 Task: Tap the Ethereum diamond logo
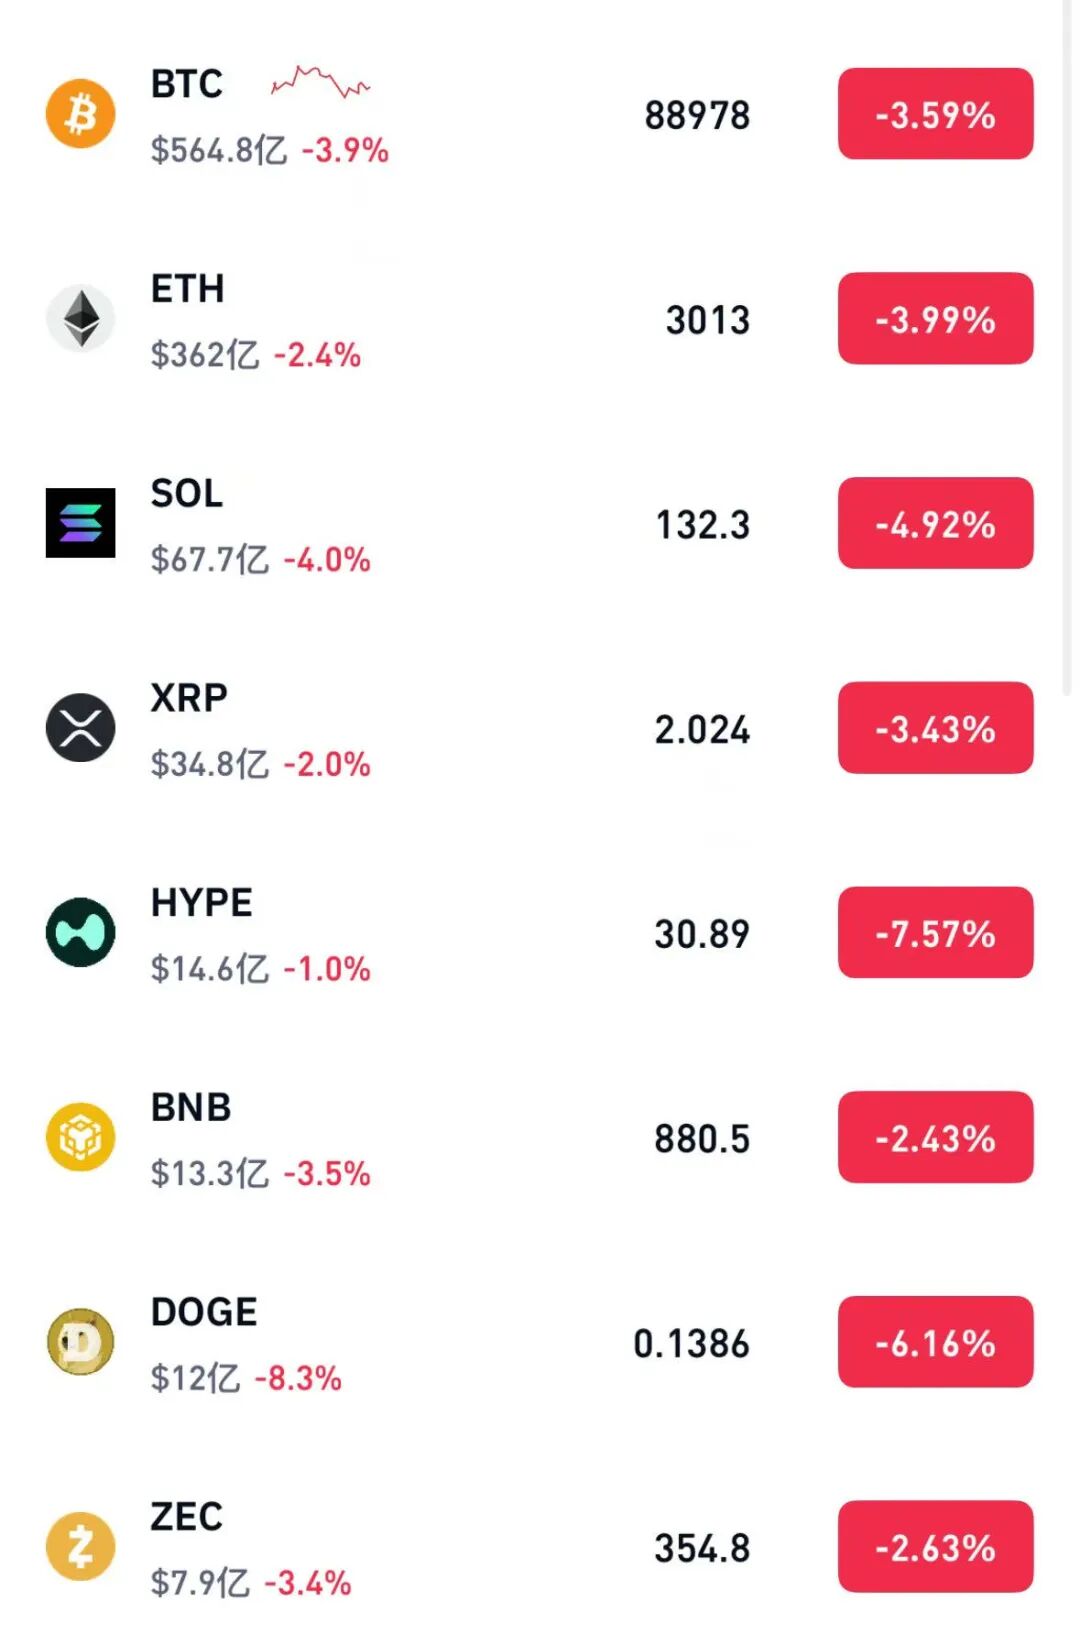click(x=81, y=319)
